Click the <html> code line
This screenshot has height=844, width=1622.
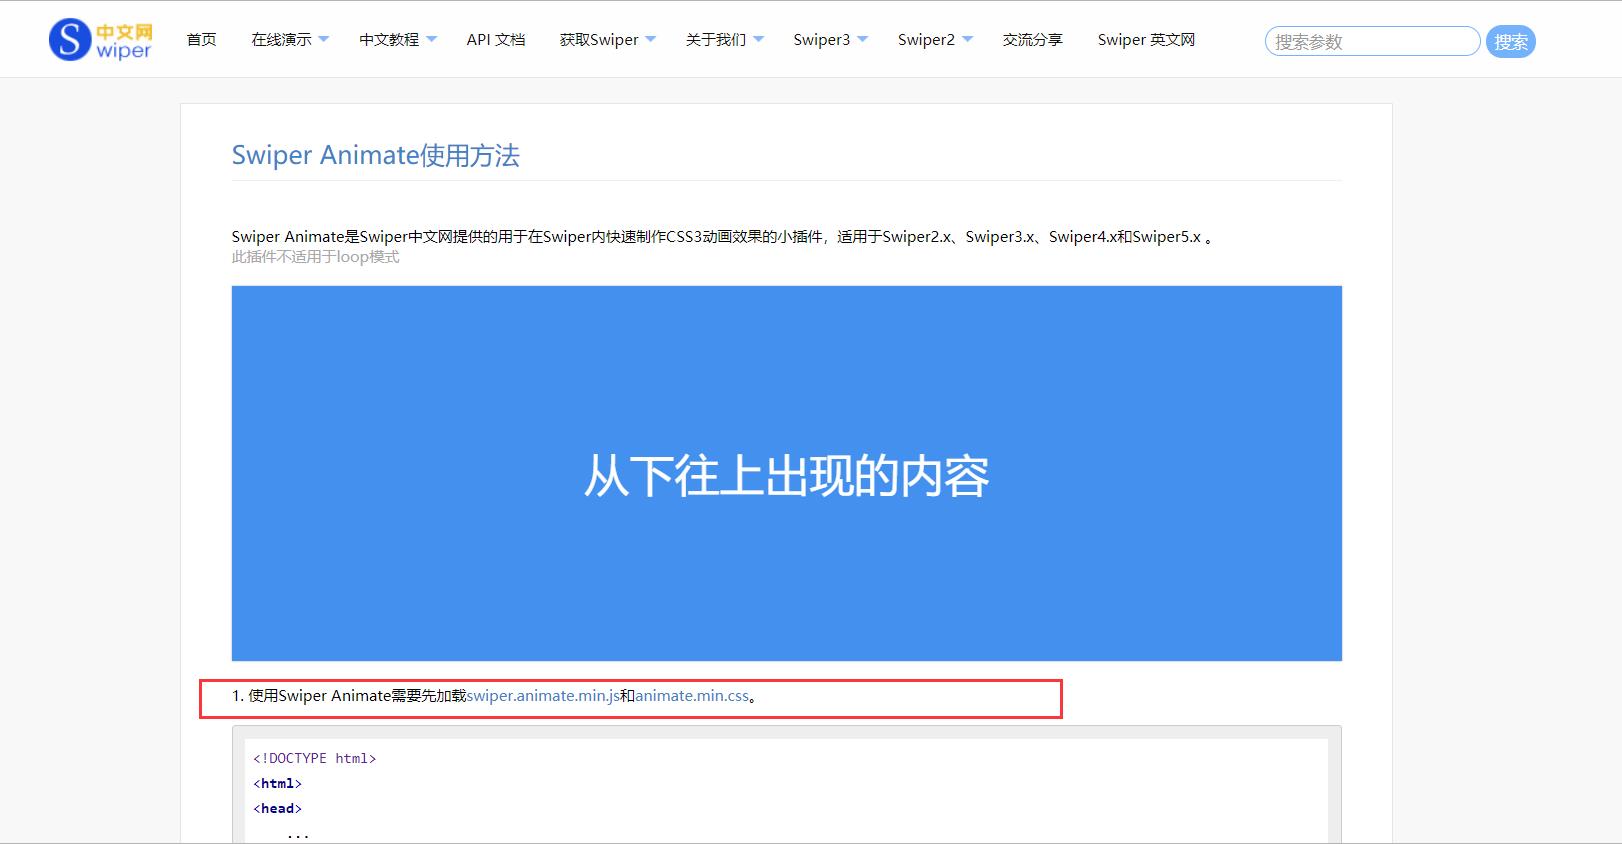pyautogui.click(x=277, y=784)
